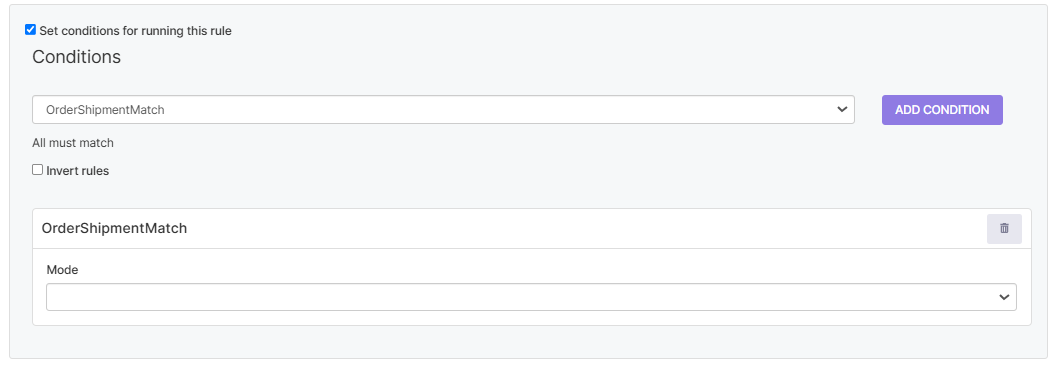
Task: Click the 'Invert rules' label text
Action: point(77,171)
